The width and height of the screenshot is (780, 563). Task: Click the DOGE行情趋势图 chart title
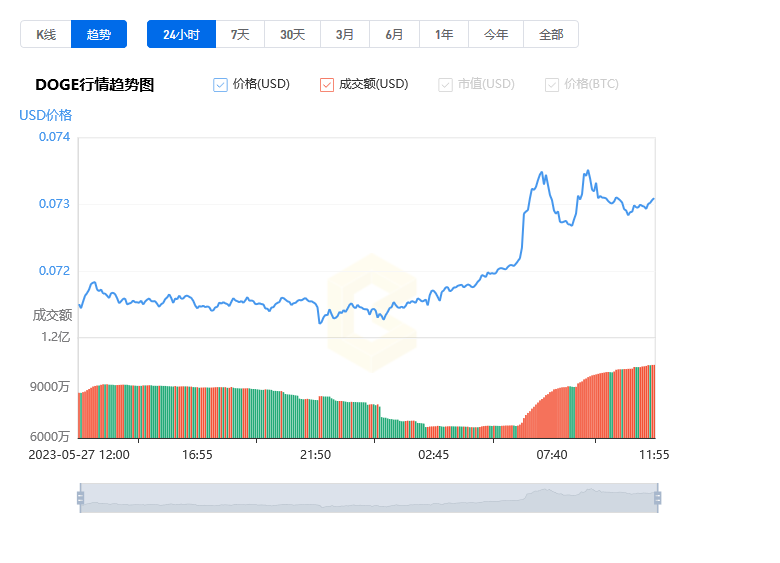coord(95,85)
